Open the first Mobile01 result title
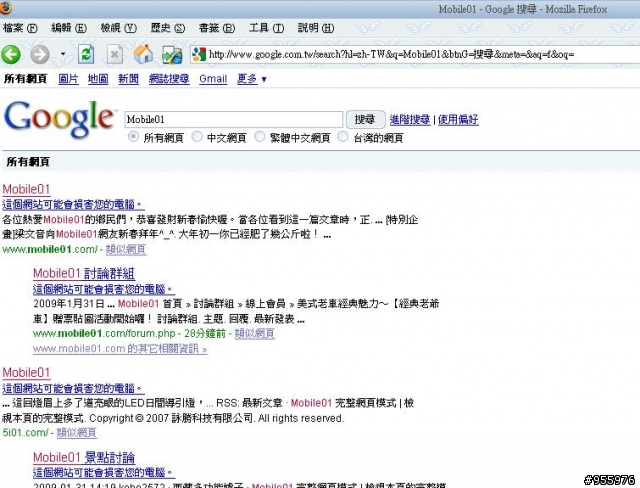This screenshot has width=640, height=488. (26, 189)
